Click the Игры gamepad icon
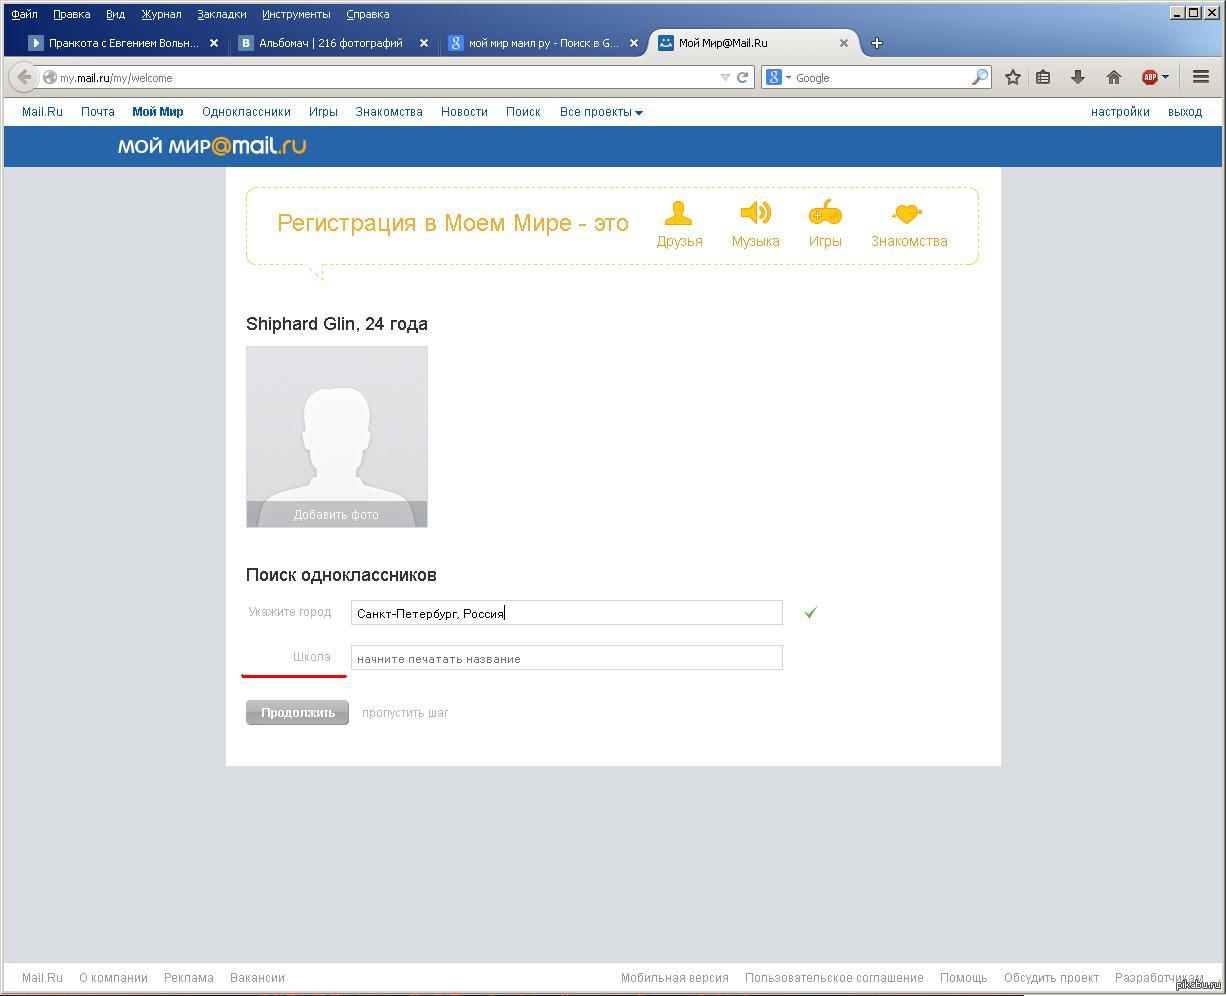Screen dimensions: 1226x996 click(x=825, y=213)
